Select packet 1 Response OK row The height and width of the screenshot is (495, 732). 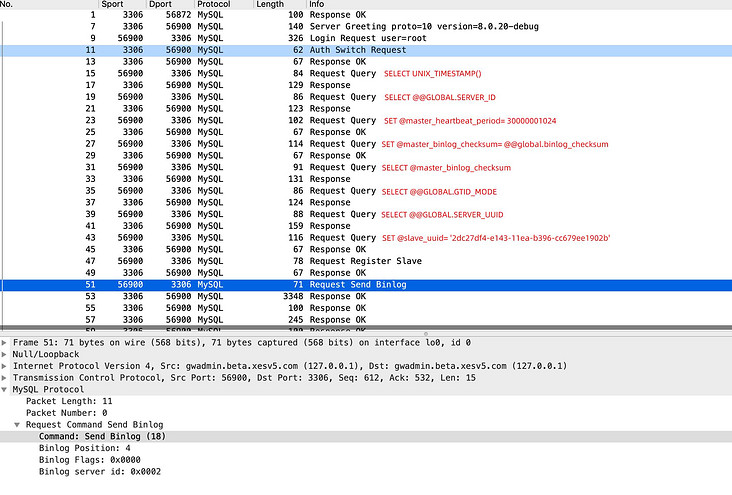pos(366,15)
